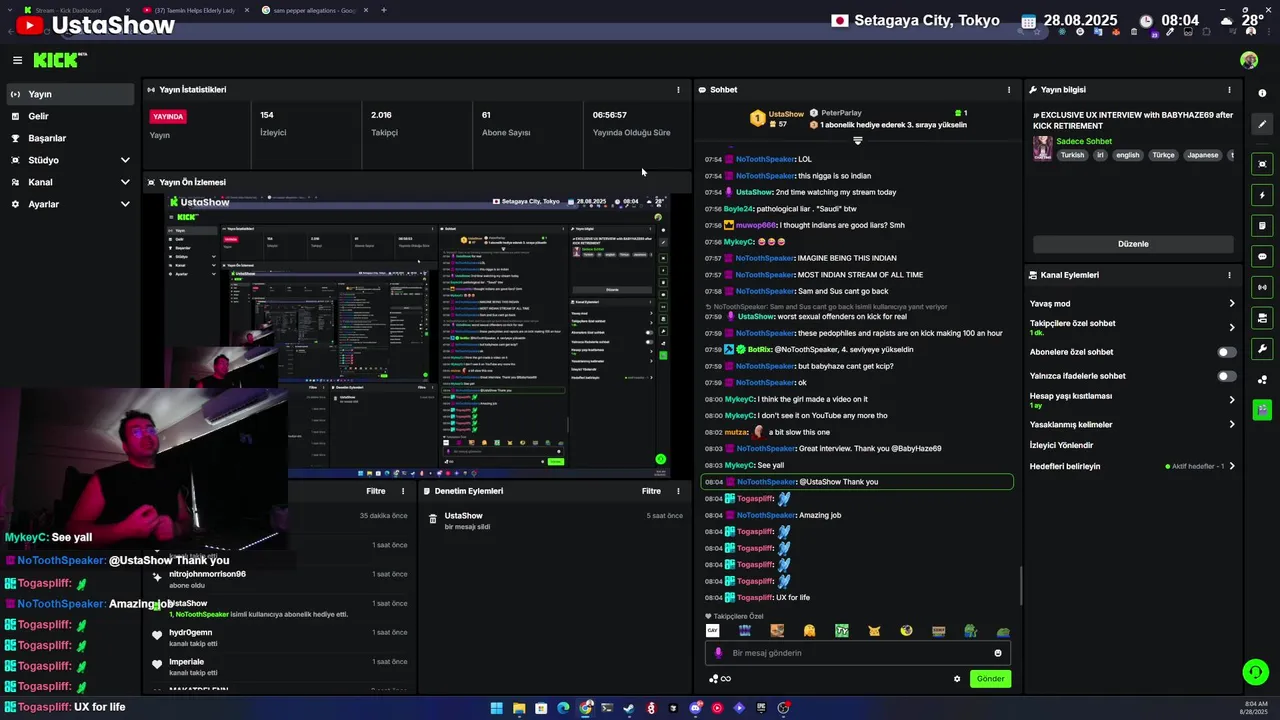
Task: Open Yavaş mod options arrow
Action: [1231, 303]
